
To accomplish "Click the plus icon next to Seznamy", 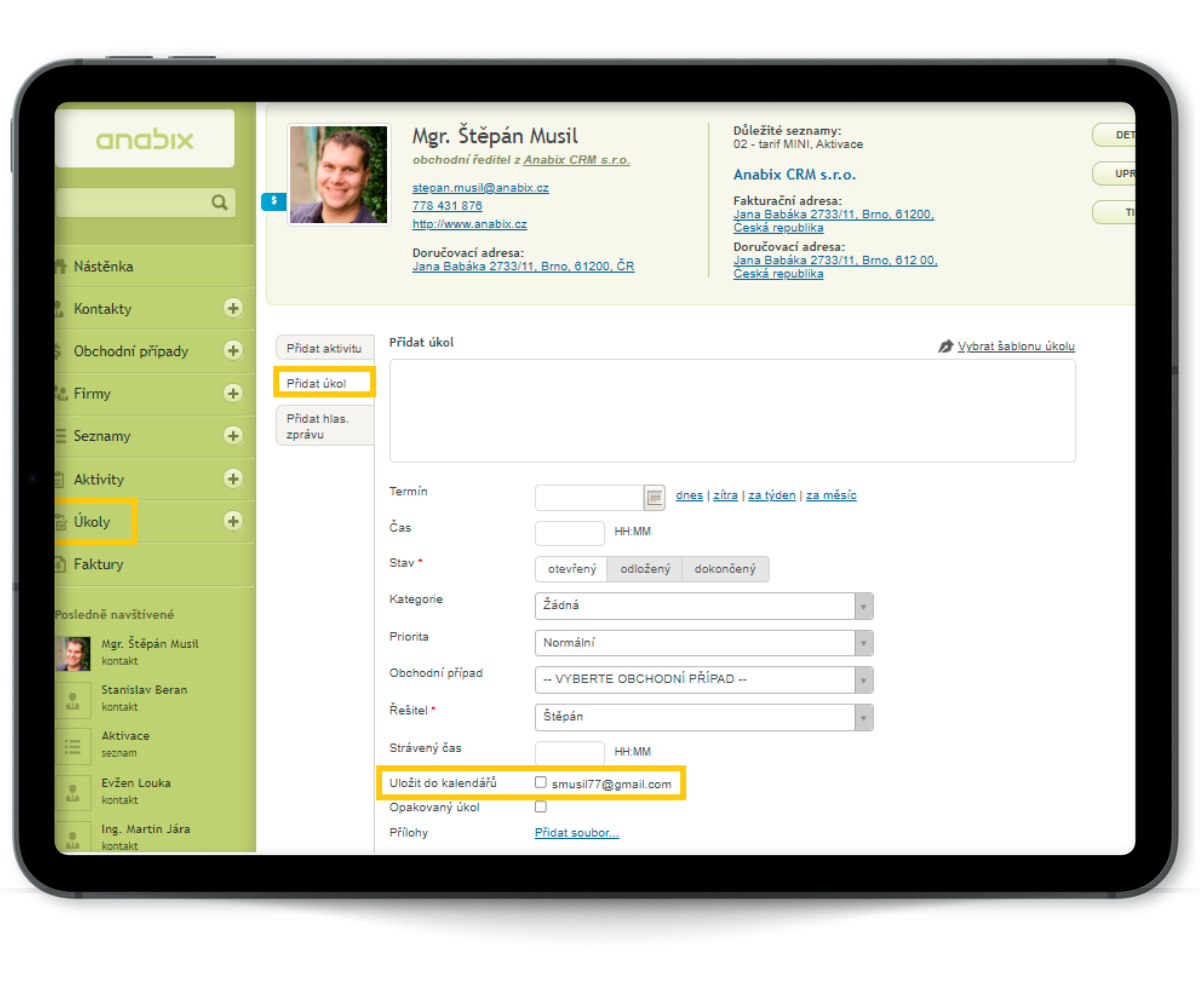I will click(x=233, y=436).
